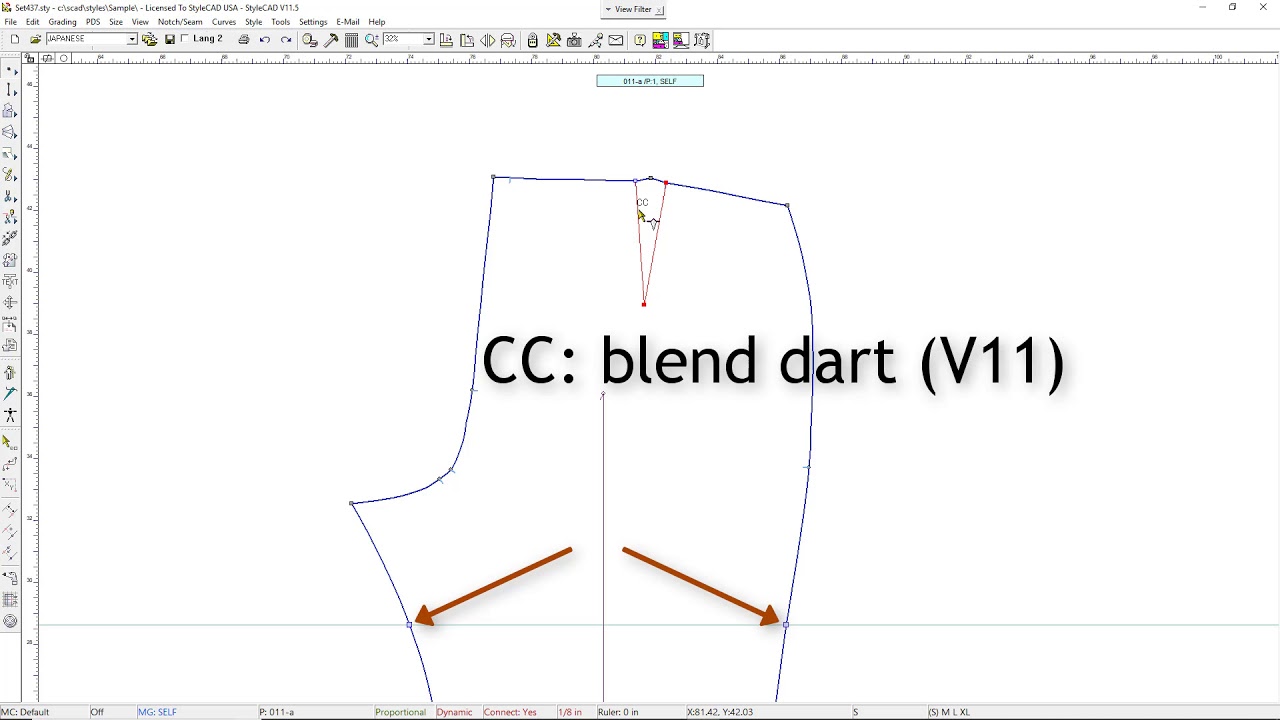Image resolution: width=1280 pixels, height=720 pixels.
Task: Select the point tool at top of left toolbar
Action: pyautogui.click(x=10, y=71)
